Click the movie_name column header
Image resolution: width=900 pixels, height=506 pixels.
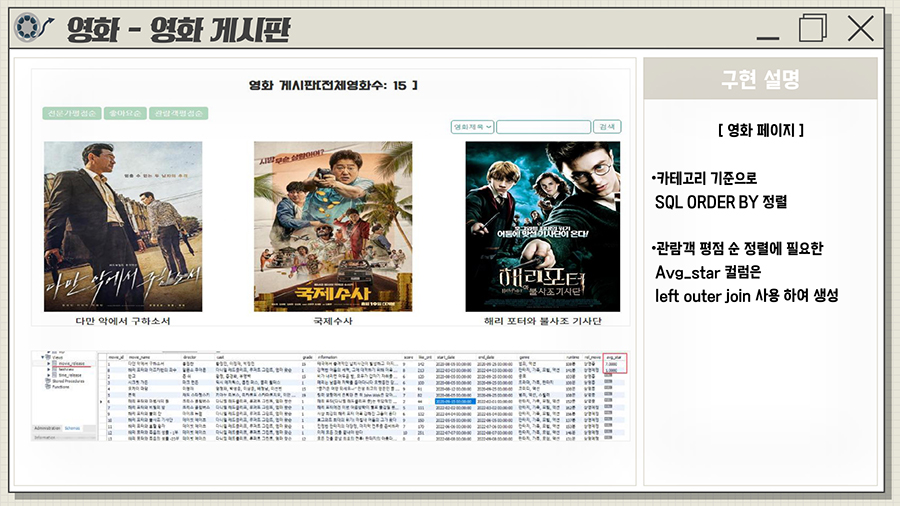(x=139, y=357)
